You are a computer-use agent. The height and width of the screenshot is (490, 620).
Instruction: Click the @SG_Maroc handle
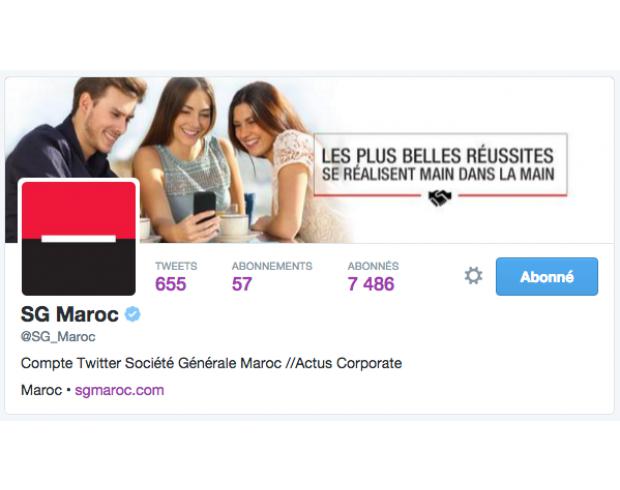click(58, 337)
